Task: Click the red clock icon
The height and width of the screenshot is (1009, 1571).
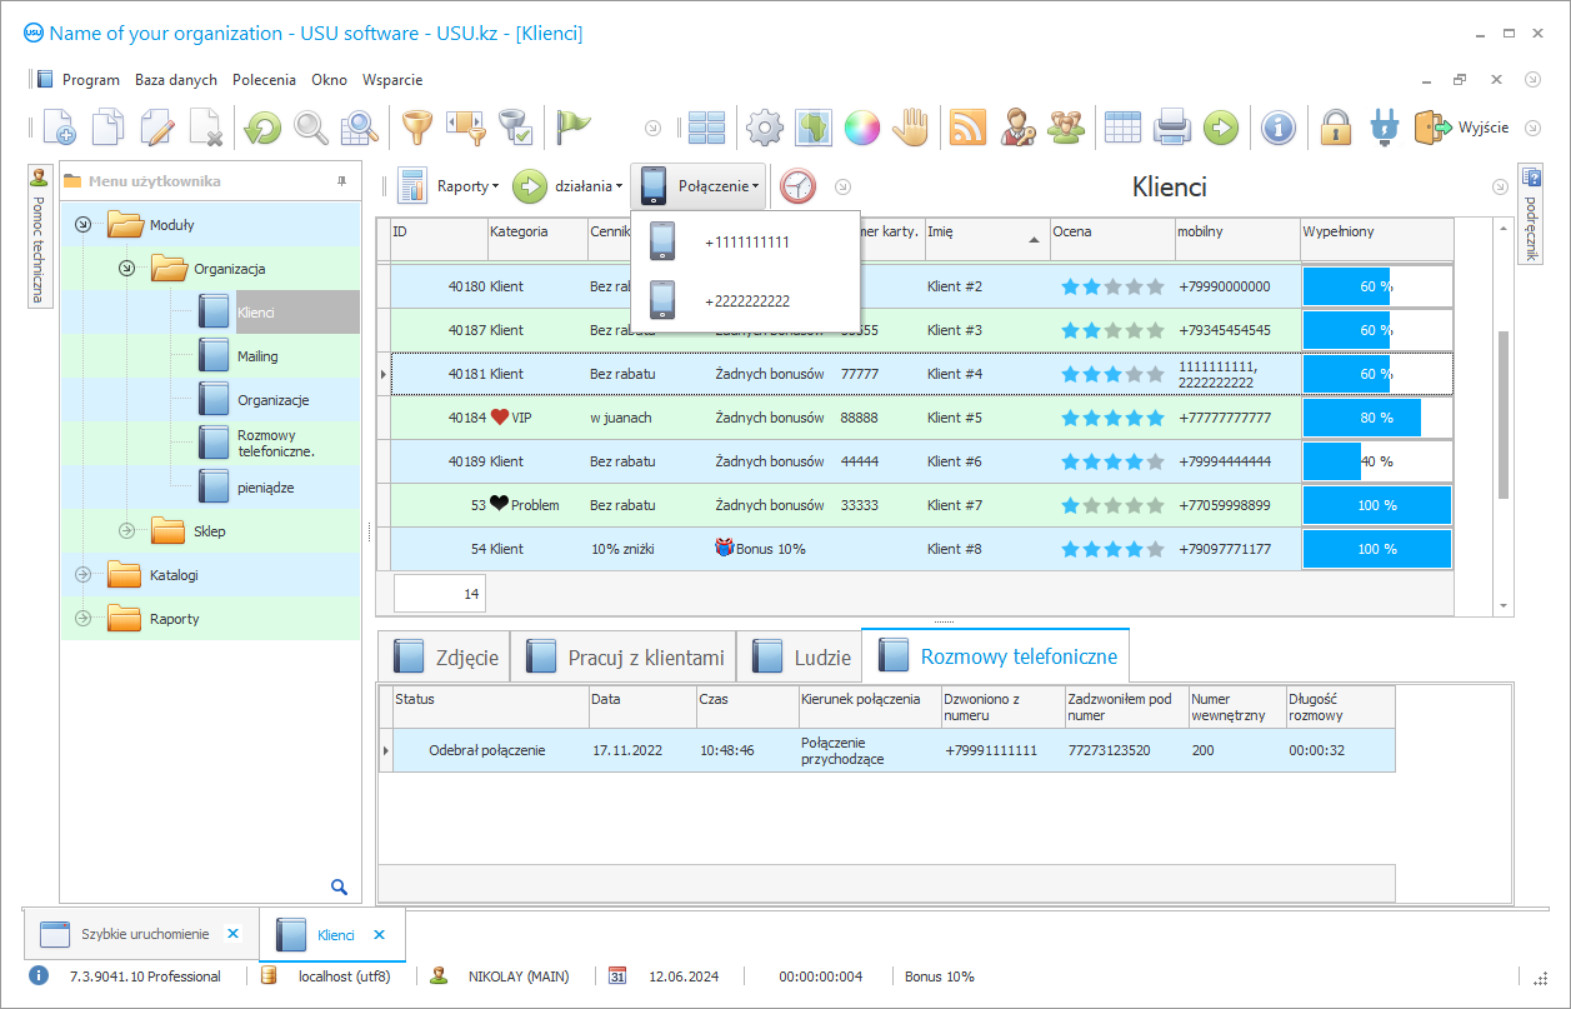Action: [797, 187]
